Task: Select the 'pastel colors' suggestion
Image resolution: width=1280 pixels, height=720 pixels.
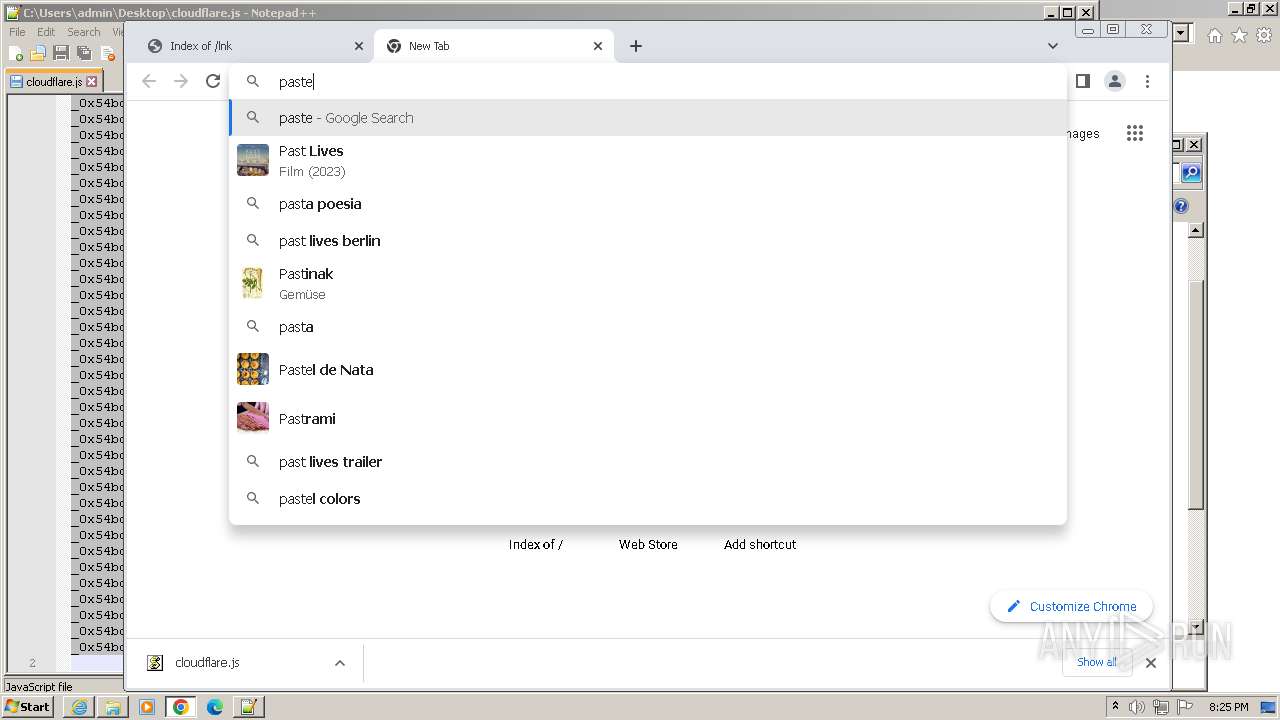Action: [x=648, y=499]
